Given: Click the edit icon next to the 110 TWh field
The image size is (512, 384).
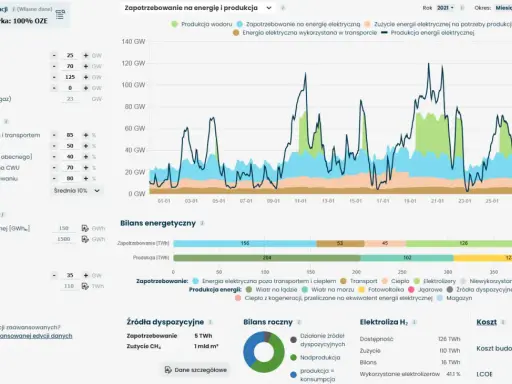Looking at the screenshot, I should coord(85,286).
